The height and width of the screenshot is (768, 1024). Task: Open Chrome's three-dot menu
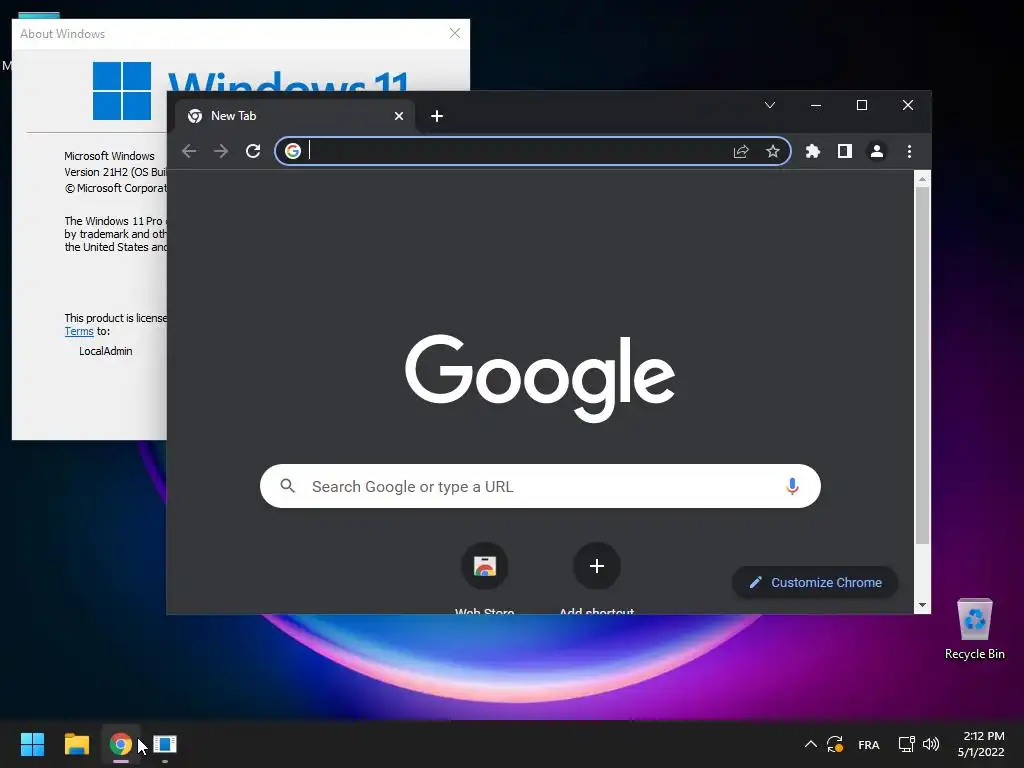click(909, 152)
